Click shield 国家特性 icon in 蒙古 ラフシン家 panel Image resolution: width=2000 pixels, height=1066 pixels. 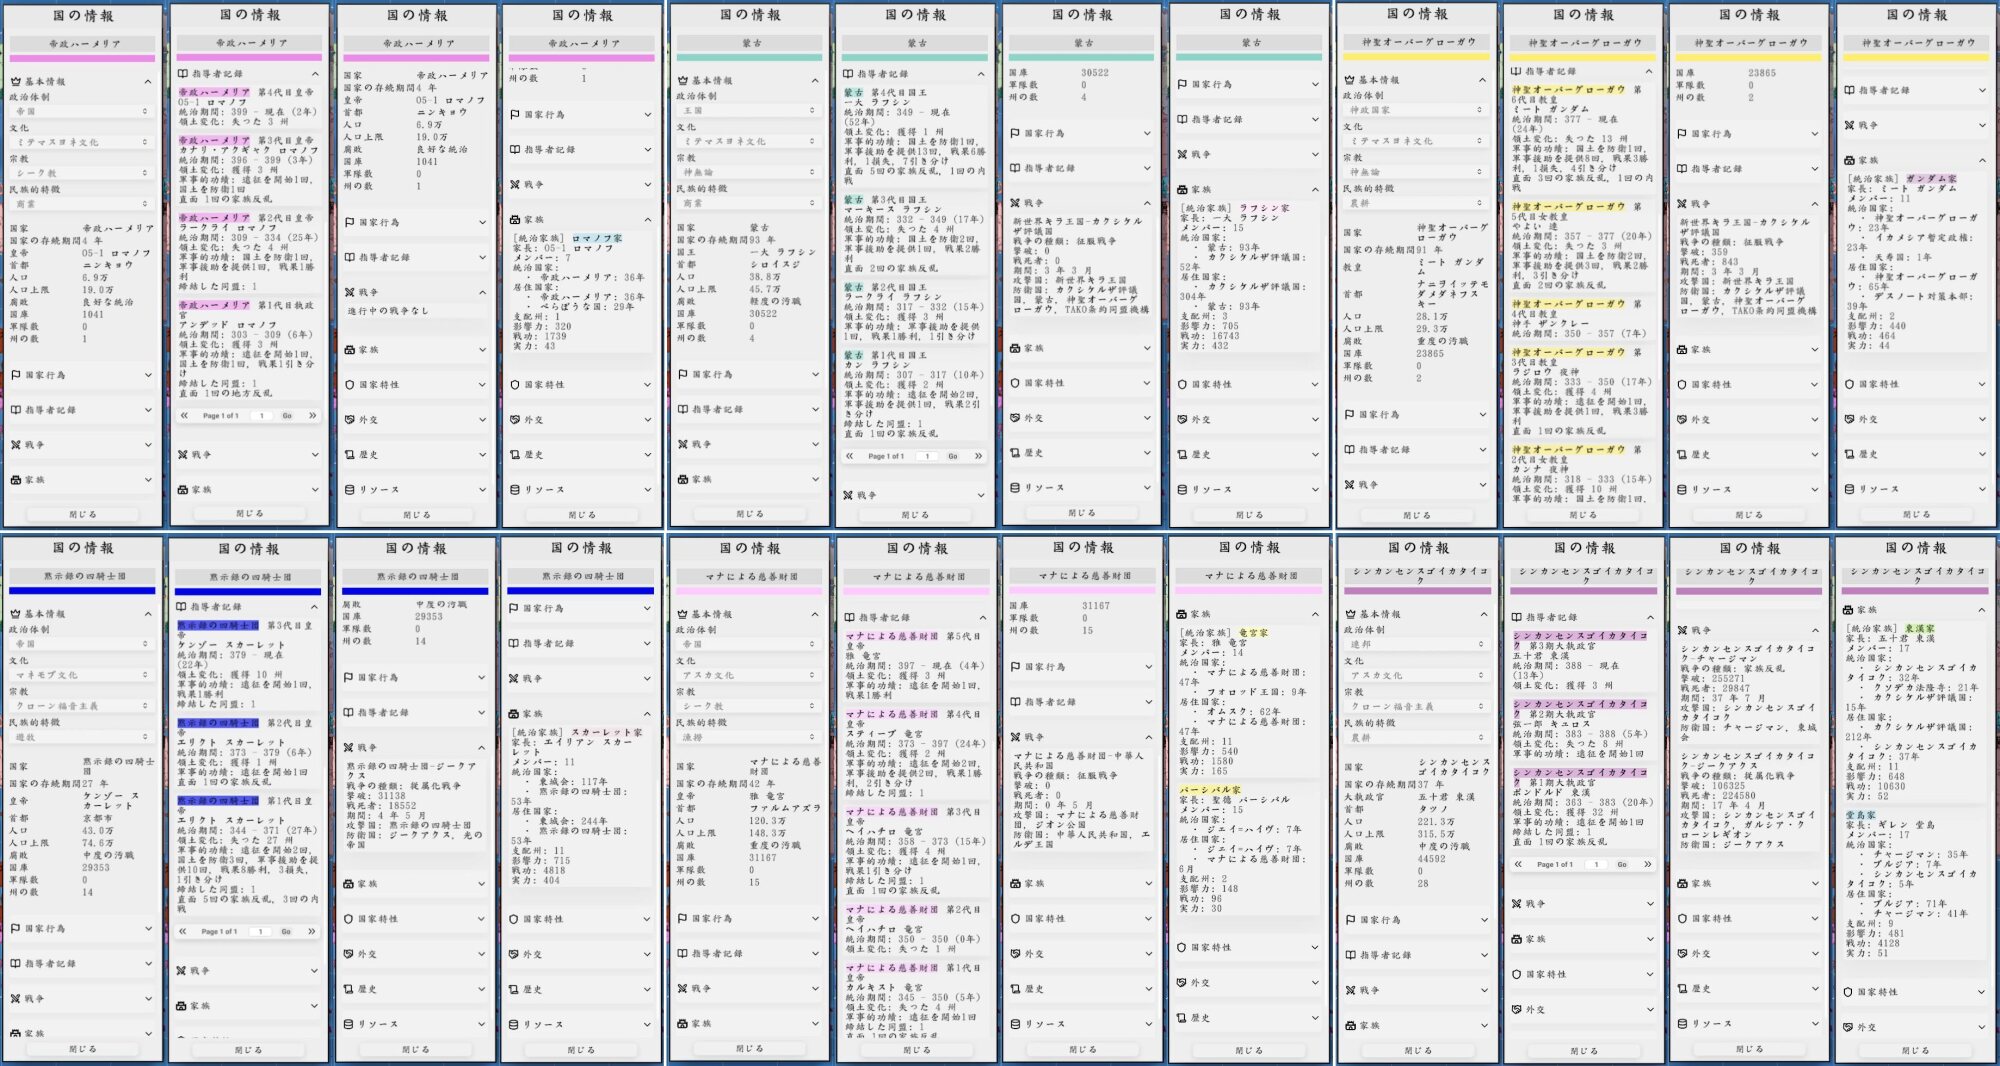coord(1182,384)
